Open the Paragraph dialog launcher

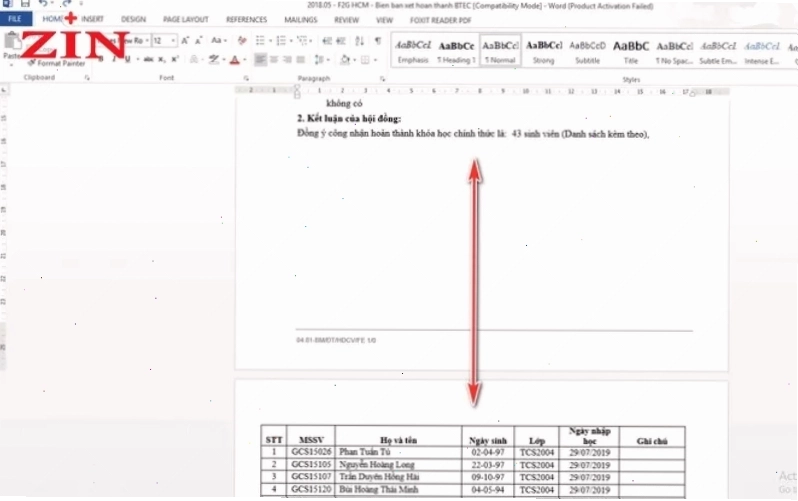(x=382, y=79)
